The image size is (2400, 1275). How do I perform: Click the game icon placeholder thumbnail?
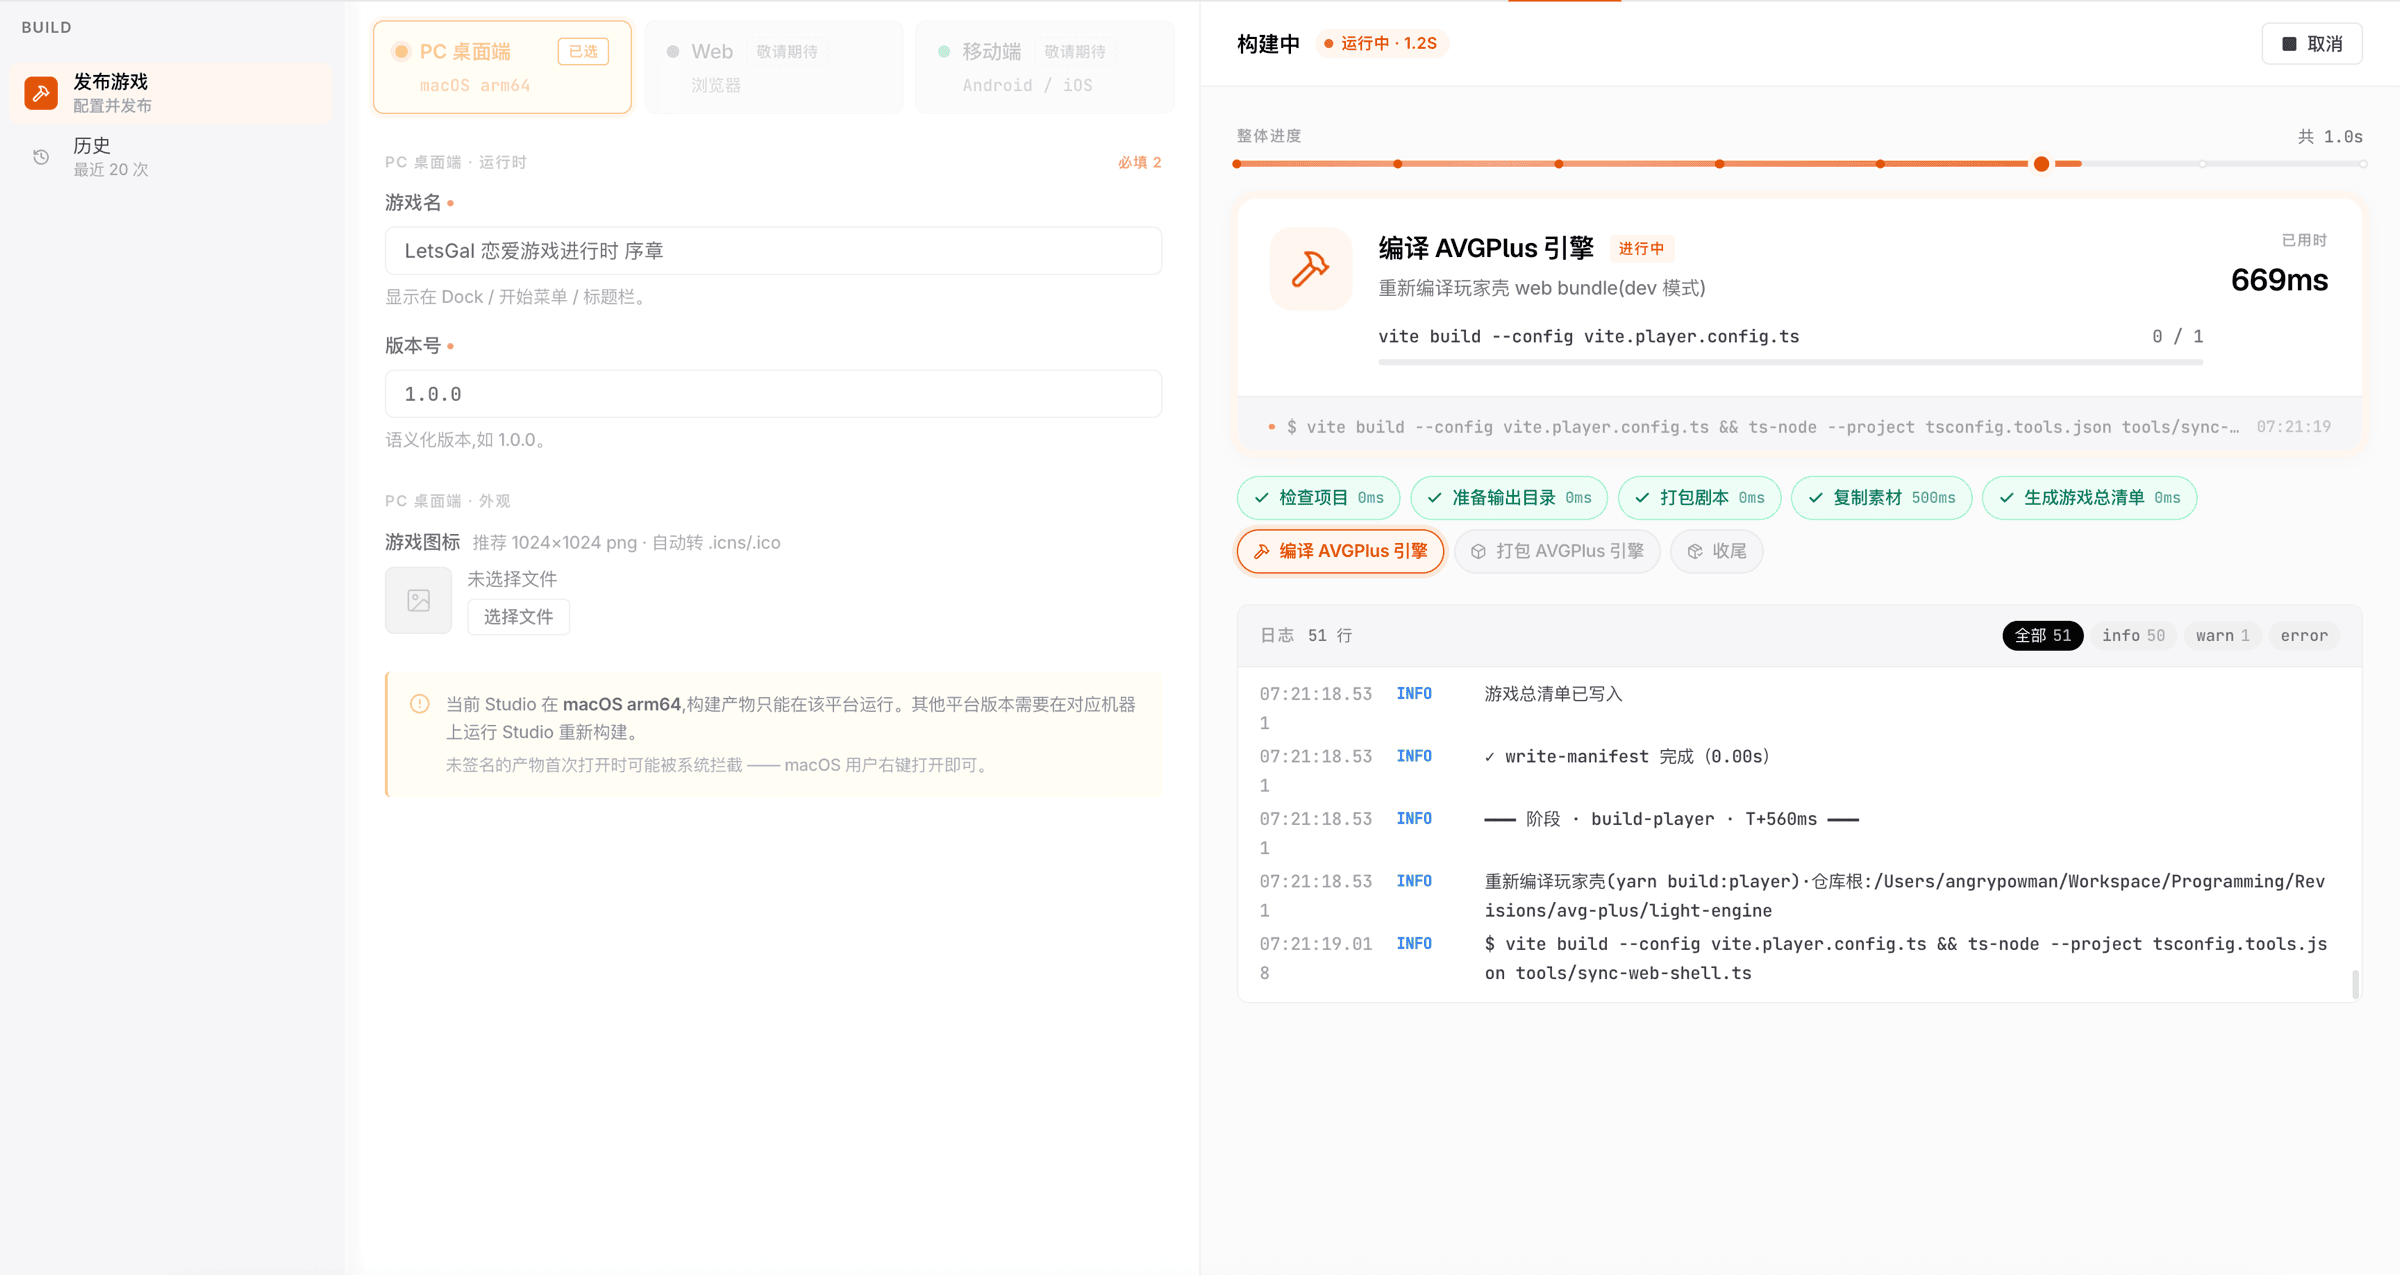[x=418, y=600]
